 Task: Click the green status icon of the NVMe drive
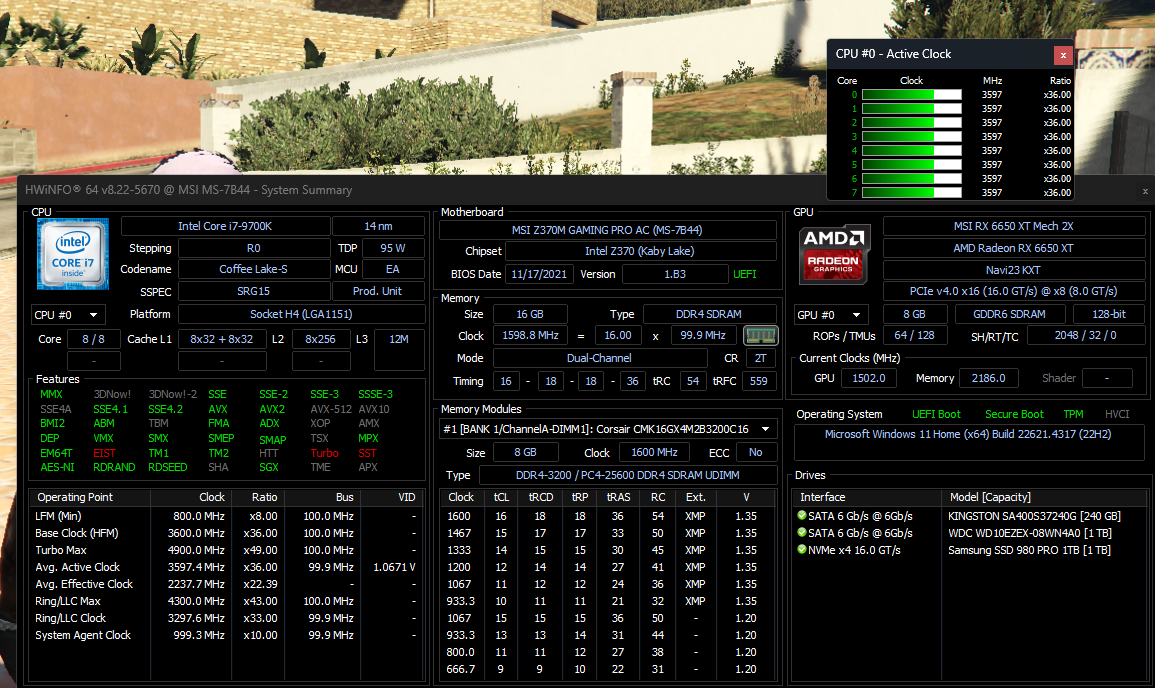coord(801,549)
